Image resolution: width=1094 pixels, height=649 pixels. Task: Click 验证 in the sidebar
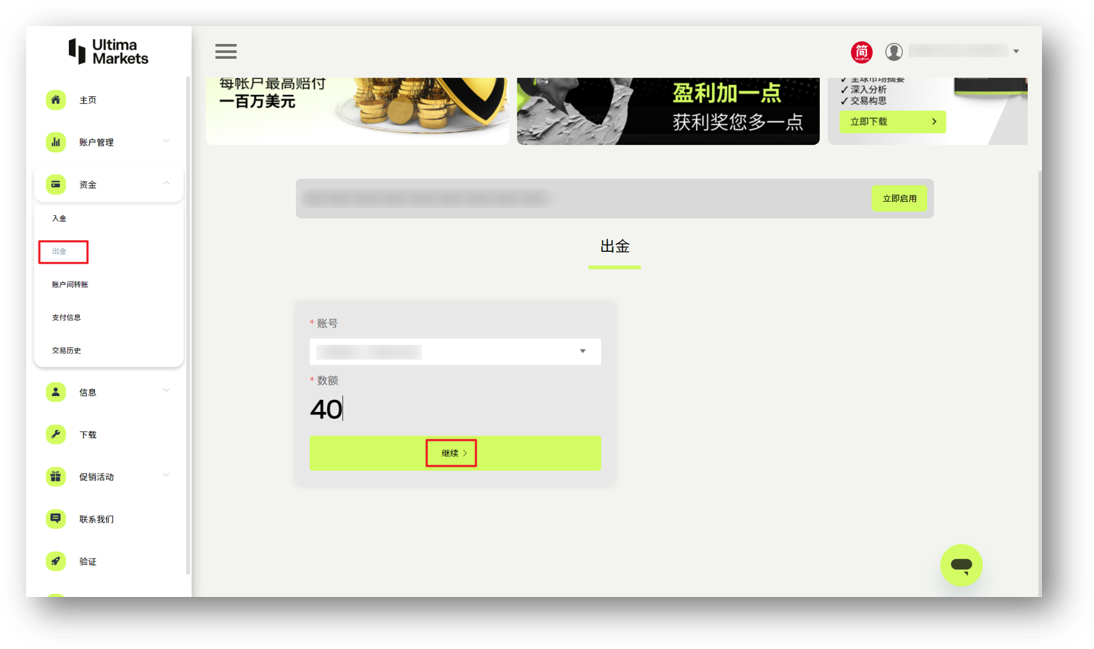tap(88, 562)
